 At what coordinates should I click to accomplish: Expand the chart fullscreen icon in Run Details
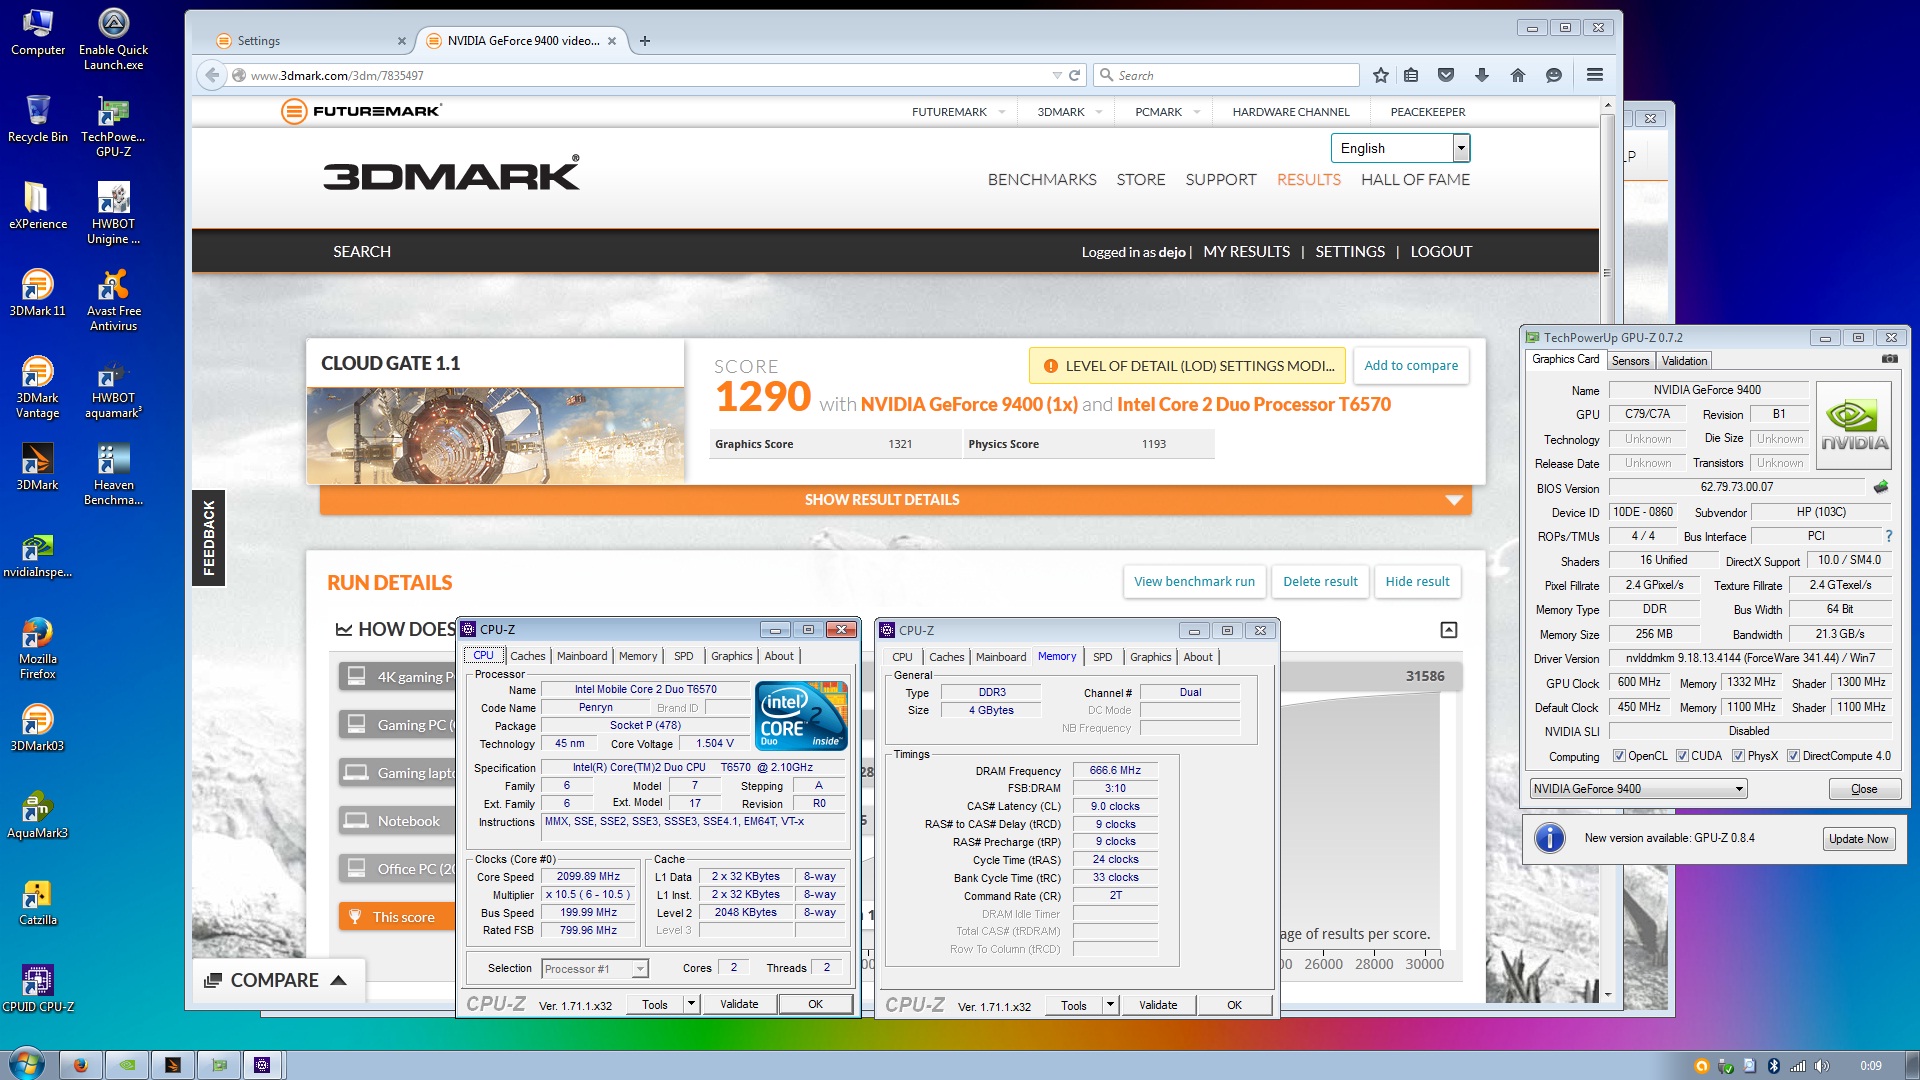(1448, 630)
